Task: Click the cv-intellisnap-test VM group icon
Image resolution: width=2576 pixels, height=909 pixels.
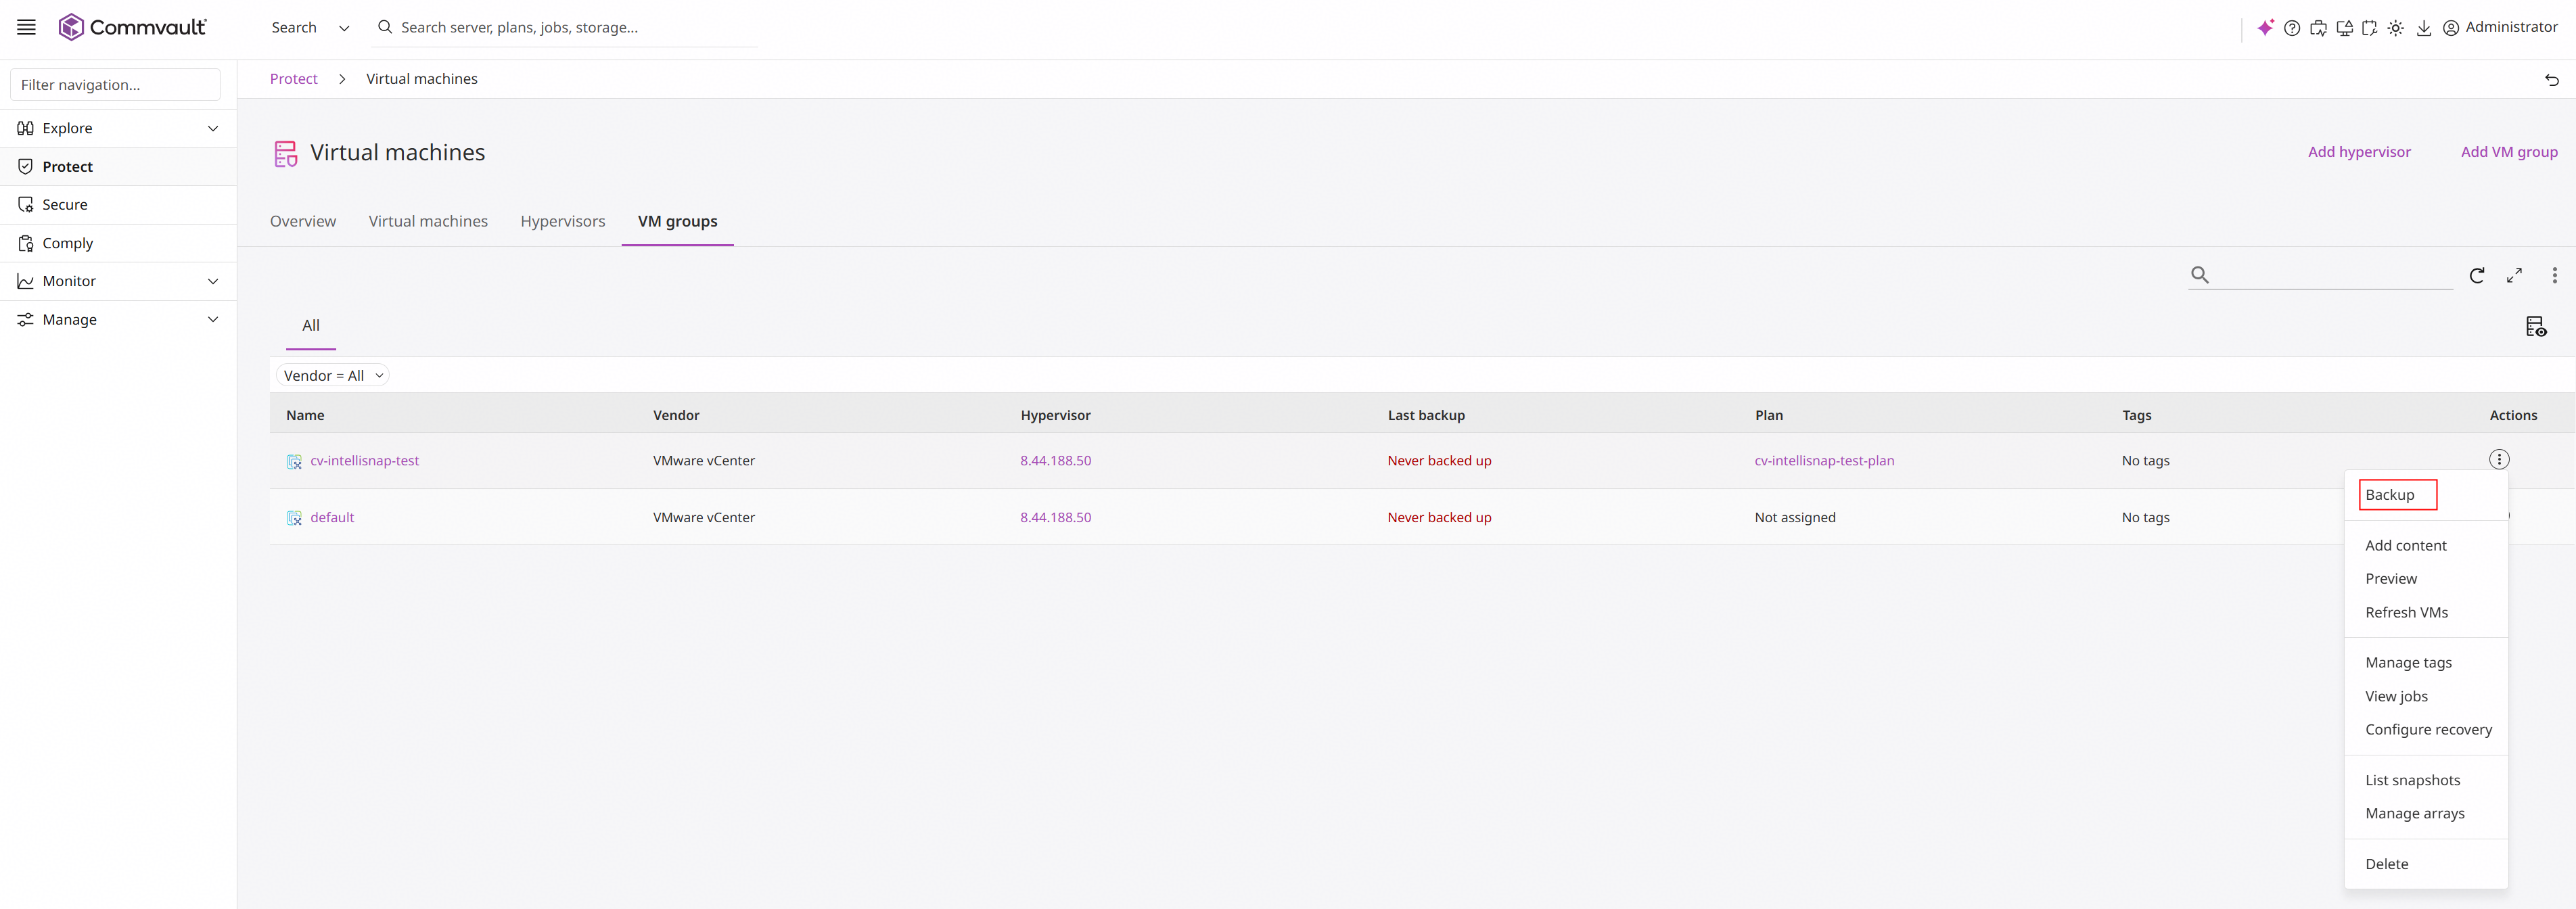Action: coord(294,461)
